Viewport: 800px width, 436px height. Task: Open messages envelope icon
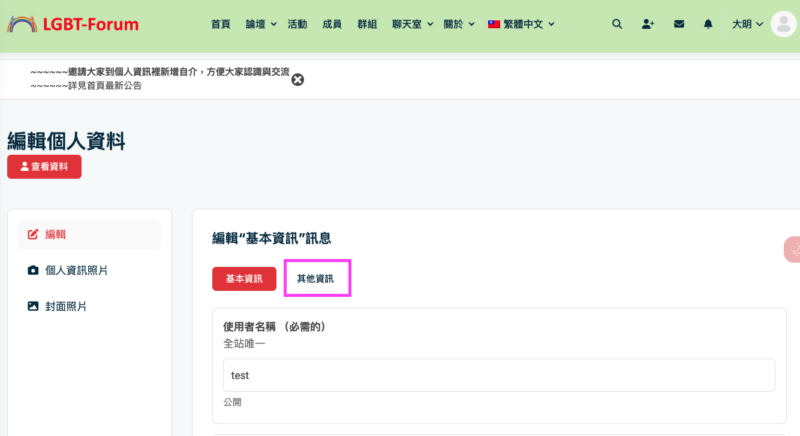tap(679, 24)
